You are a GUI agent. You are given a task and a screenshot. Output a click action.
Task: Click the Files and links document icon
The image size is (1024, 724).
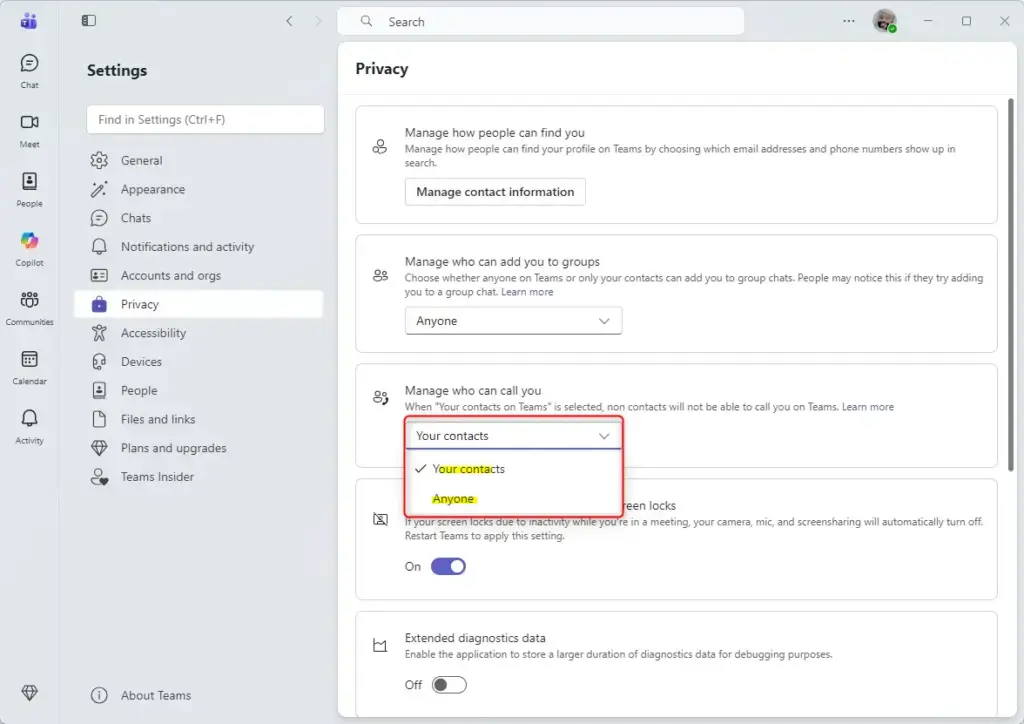pos(99,419)
